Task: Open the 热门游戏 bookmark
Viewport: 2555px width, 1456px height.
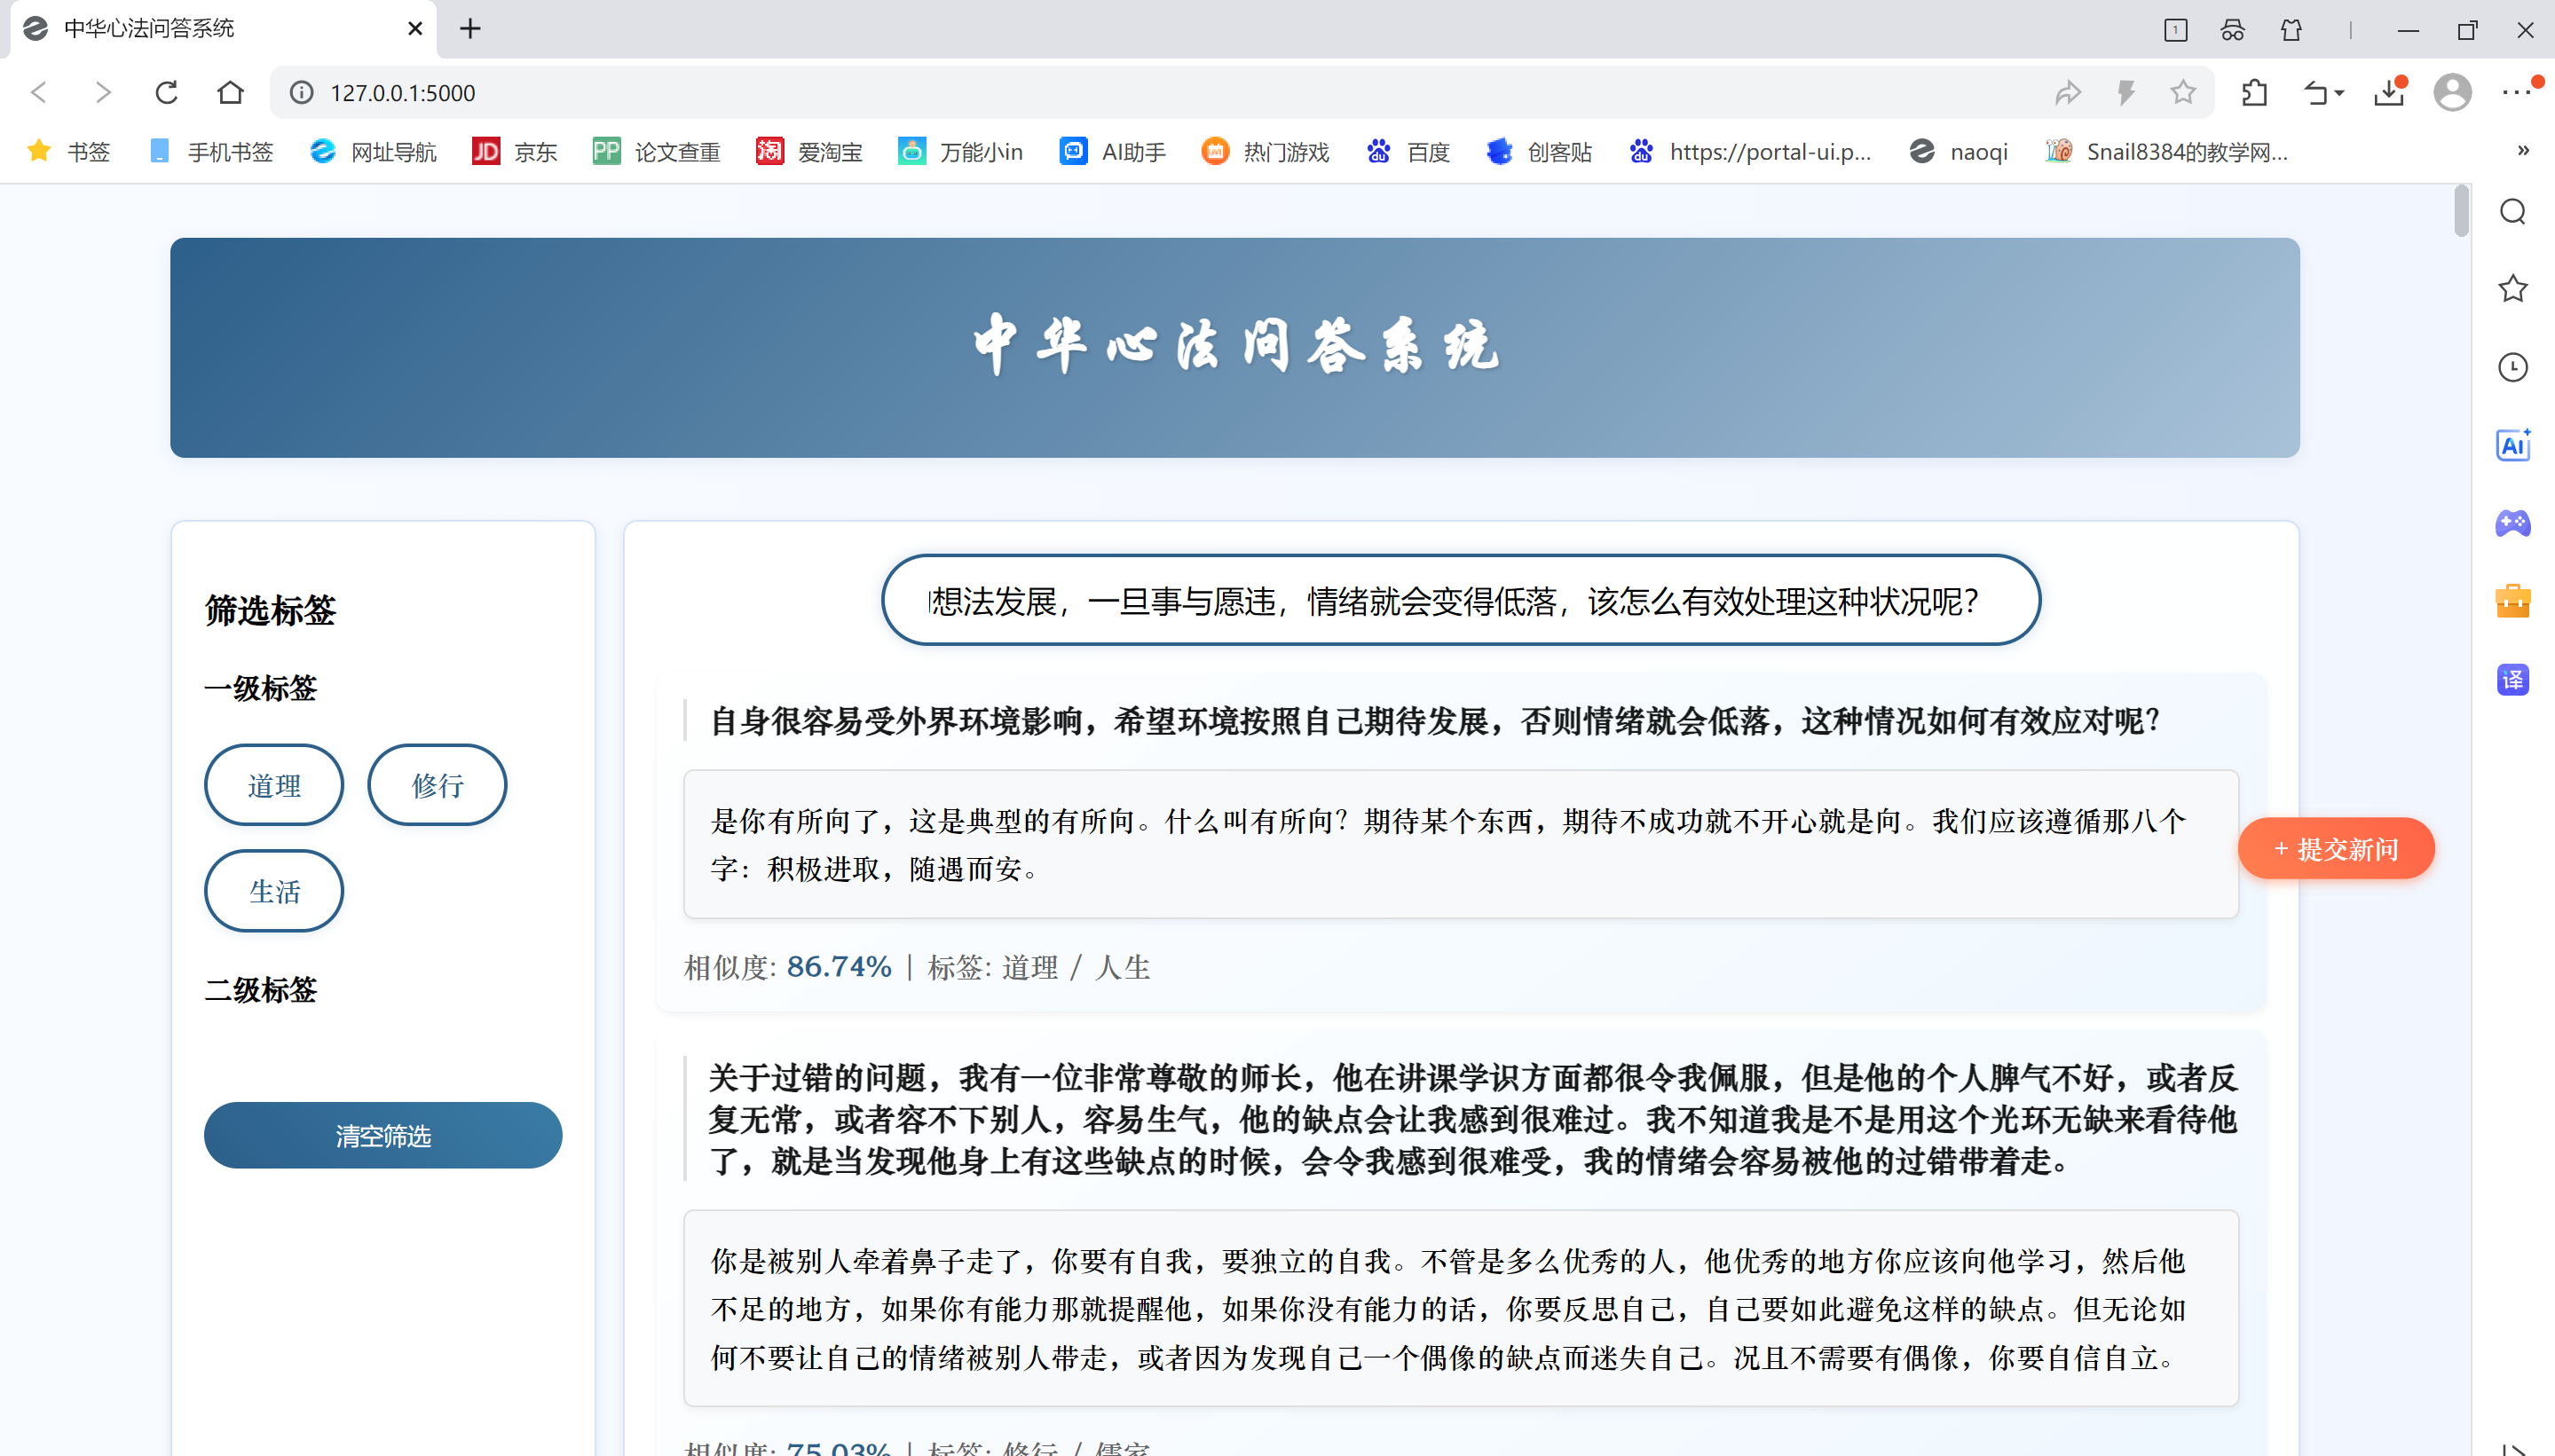Action: coord(1266,152)
